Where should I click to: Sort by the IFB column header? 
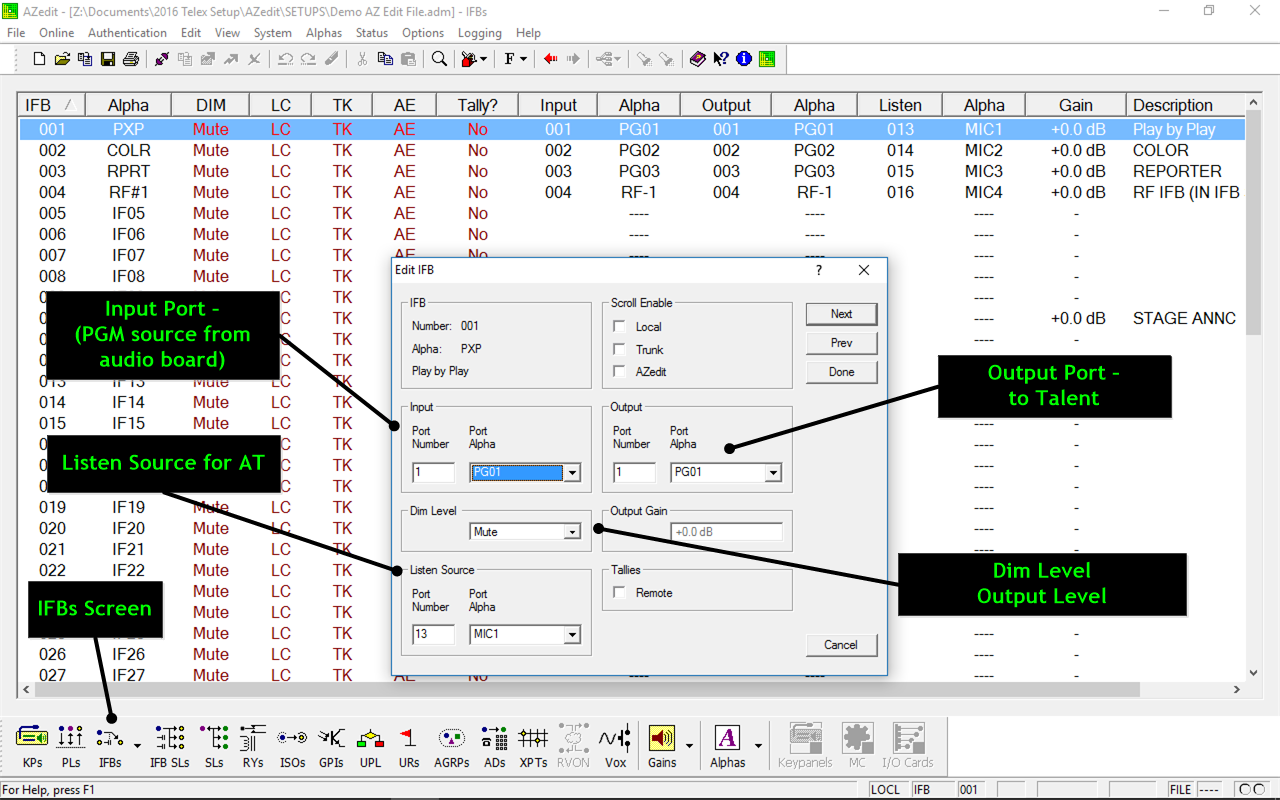pos(52,105)
